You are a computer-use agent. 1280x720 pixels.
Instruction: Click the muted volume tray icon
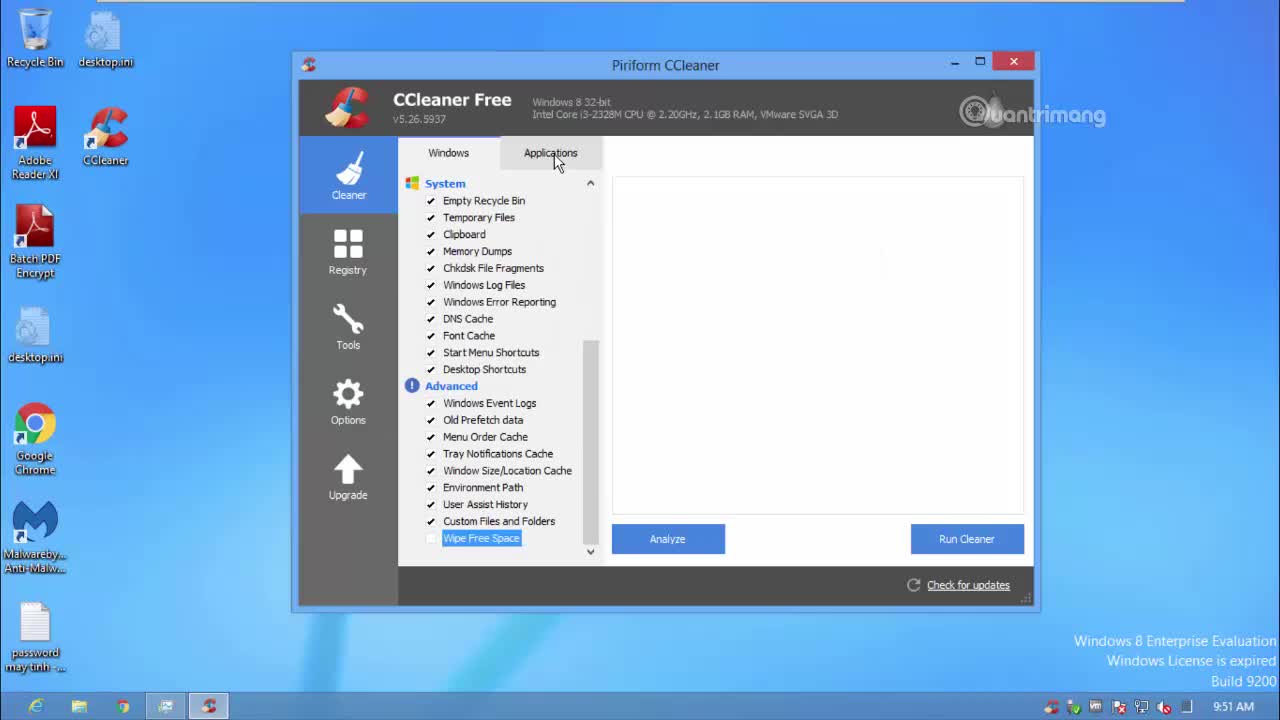pyautogui.click(x=1164, y=707)
